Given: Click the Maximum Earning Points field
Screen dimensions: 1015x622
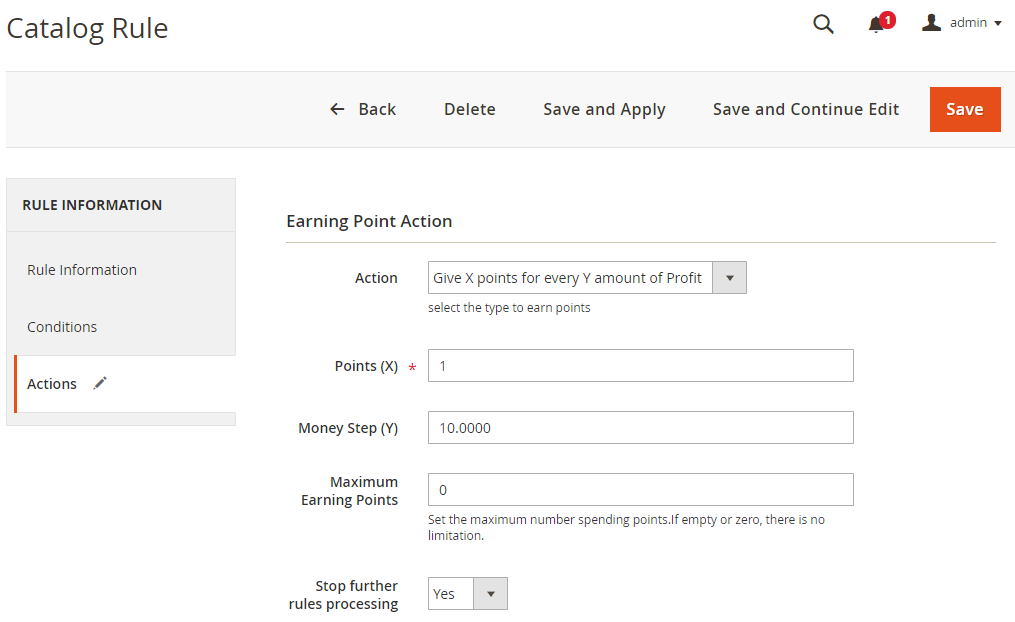Looking at the screenshot, I should click(640, 490).
